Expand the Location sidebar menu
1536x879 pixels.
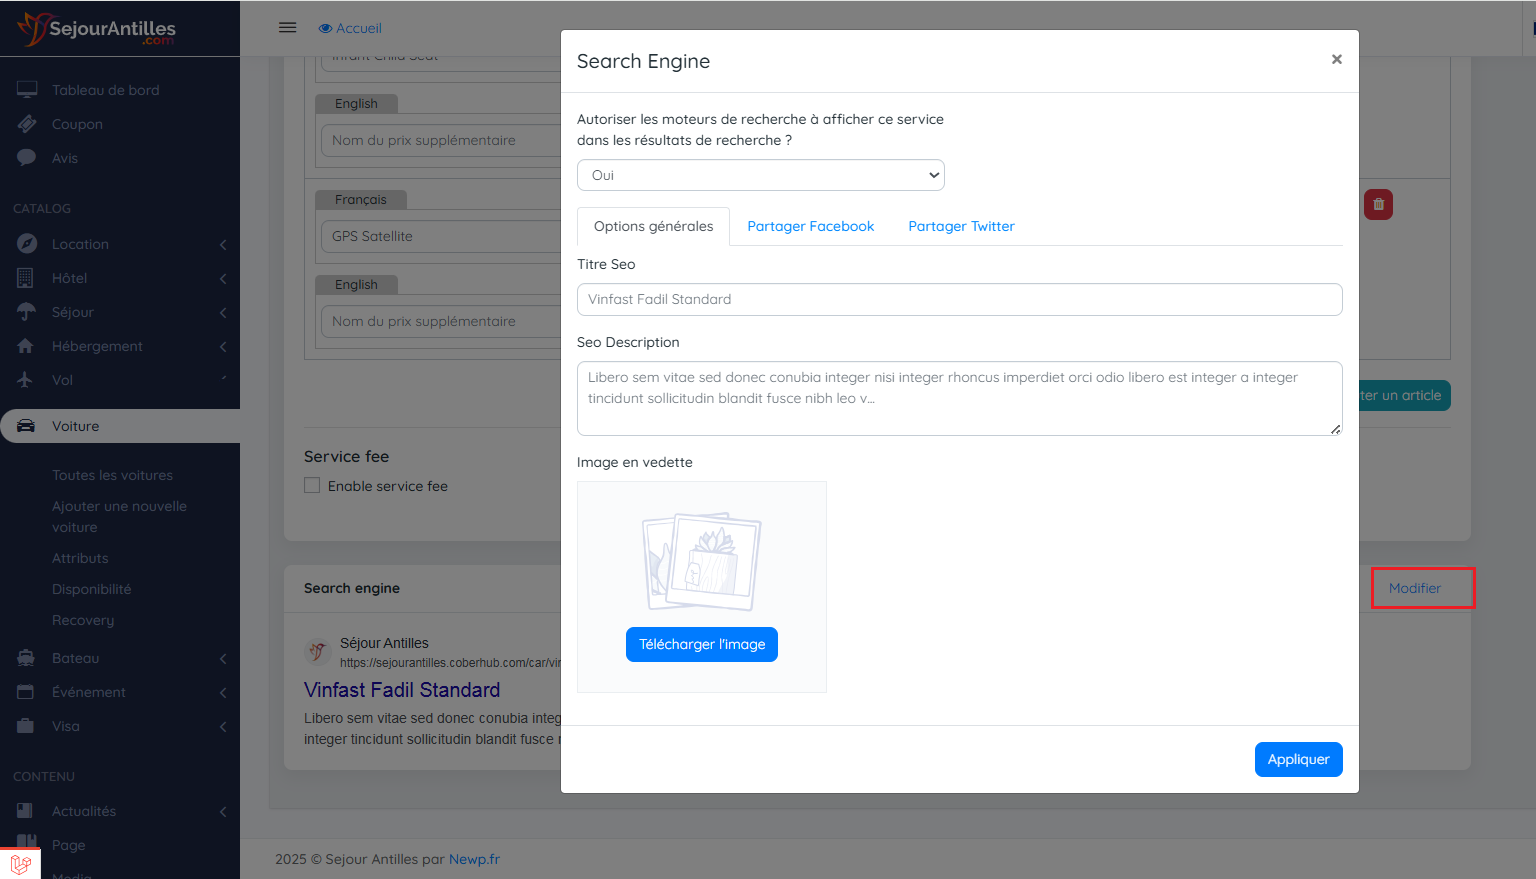pos(120,244)
